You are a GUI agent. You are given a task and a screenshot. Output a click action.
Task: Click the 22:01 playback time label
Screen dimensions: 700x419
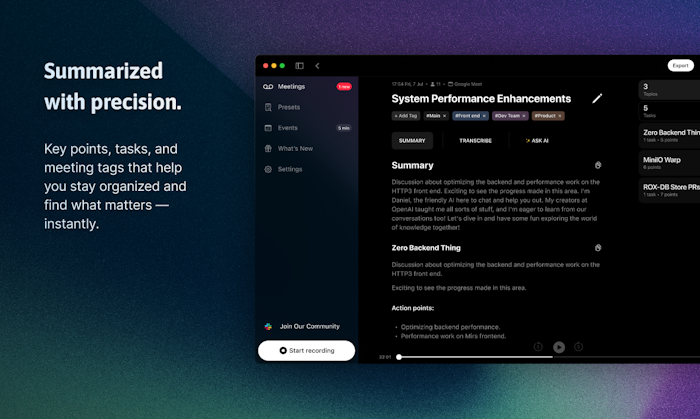click(x=385, y=357)
